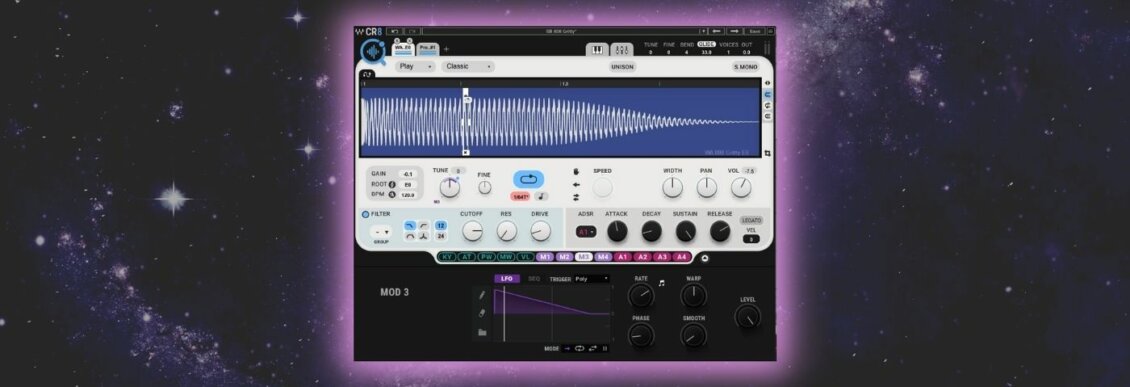Switch modulator to SEQ mode
This screenshot has width=1130, height=387.
pos(534,279)
